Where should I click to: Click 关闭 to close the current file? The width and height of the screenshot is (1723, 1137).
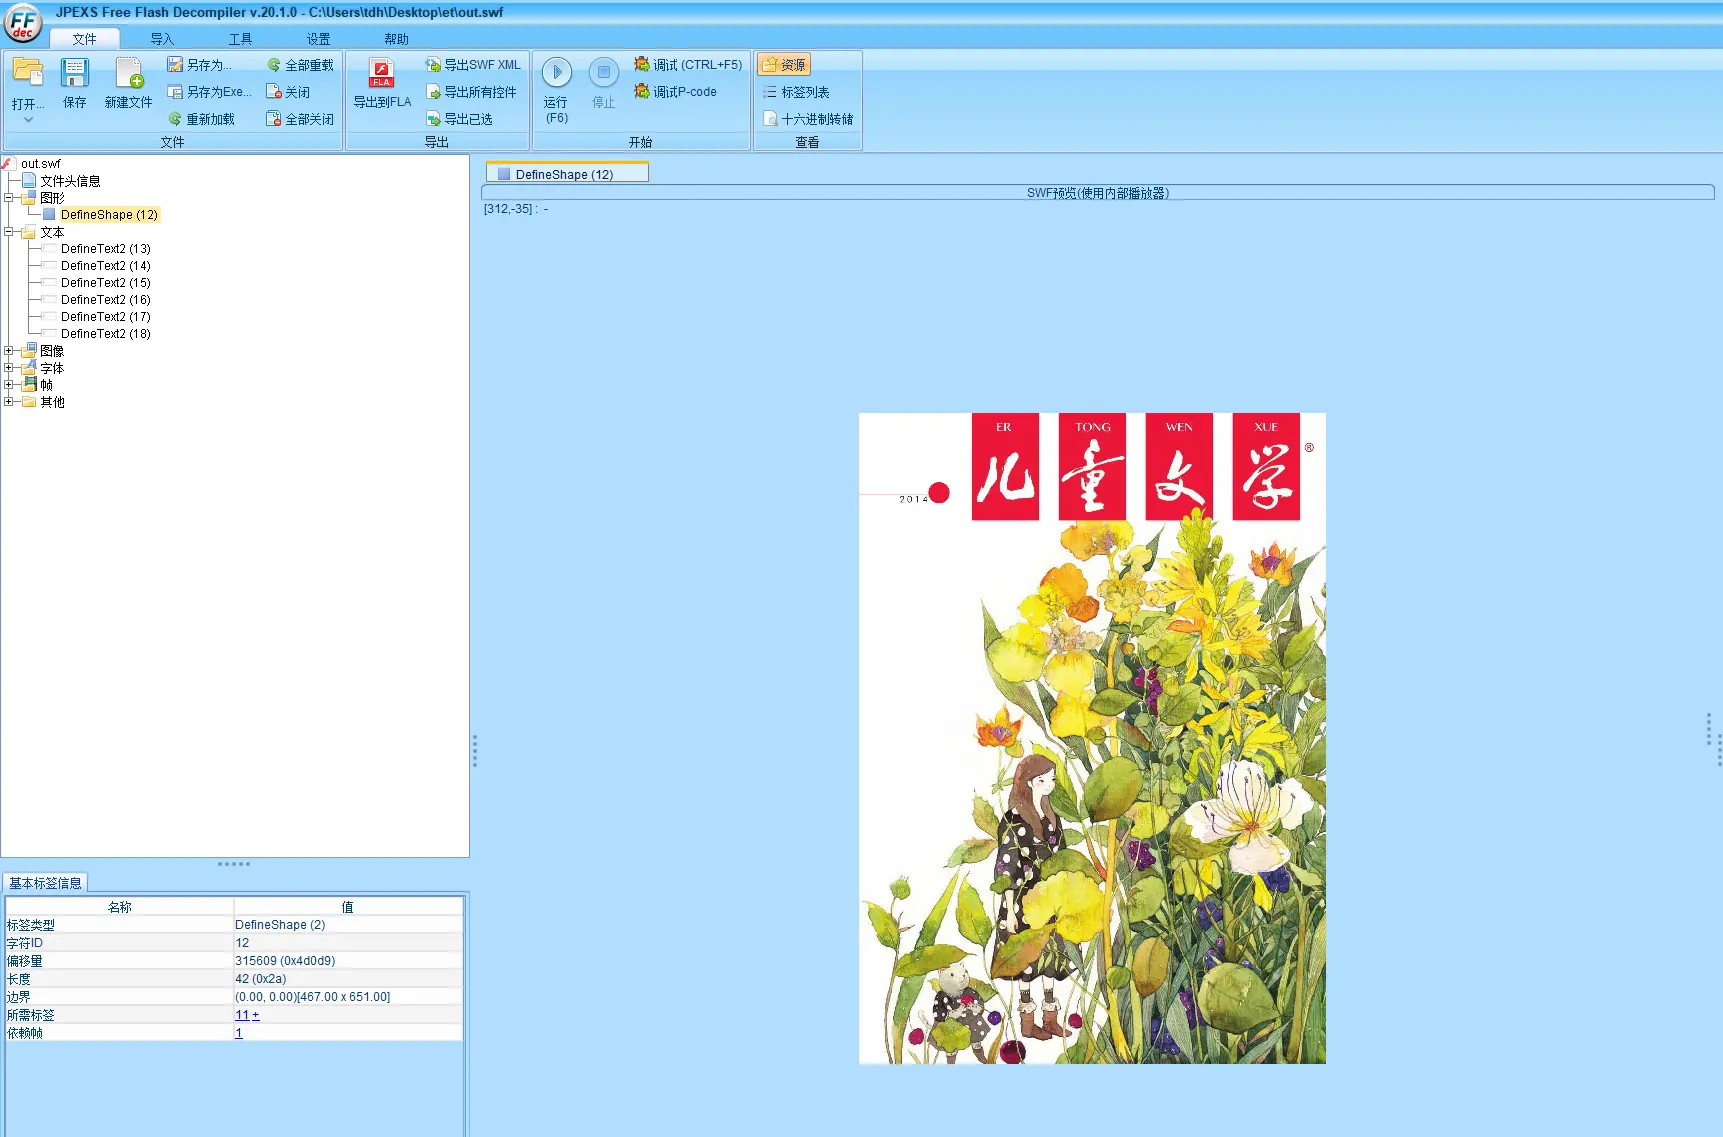coord(288,92)
